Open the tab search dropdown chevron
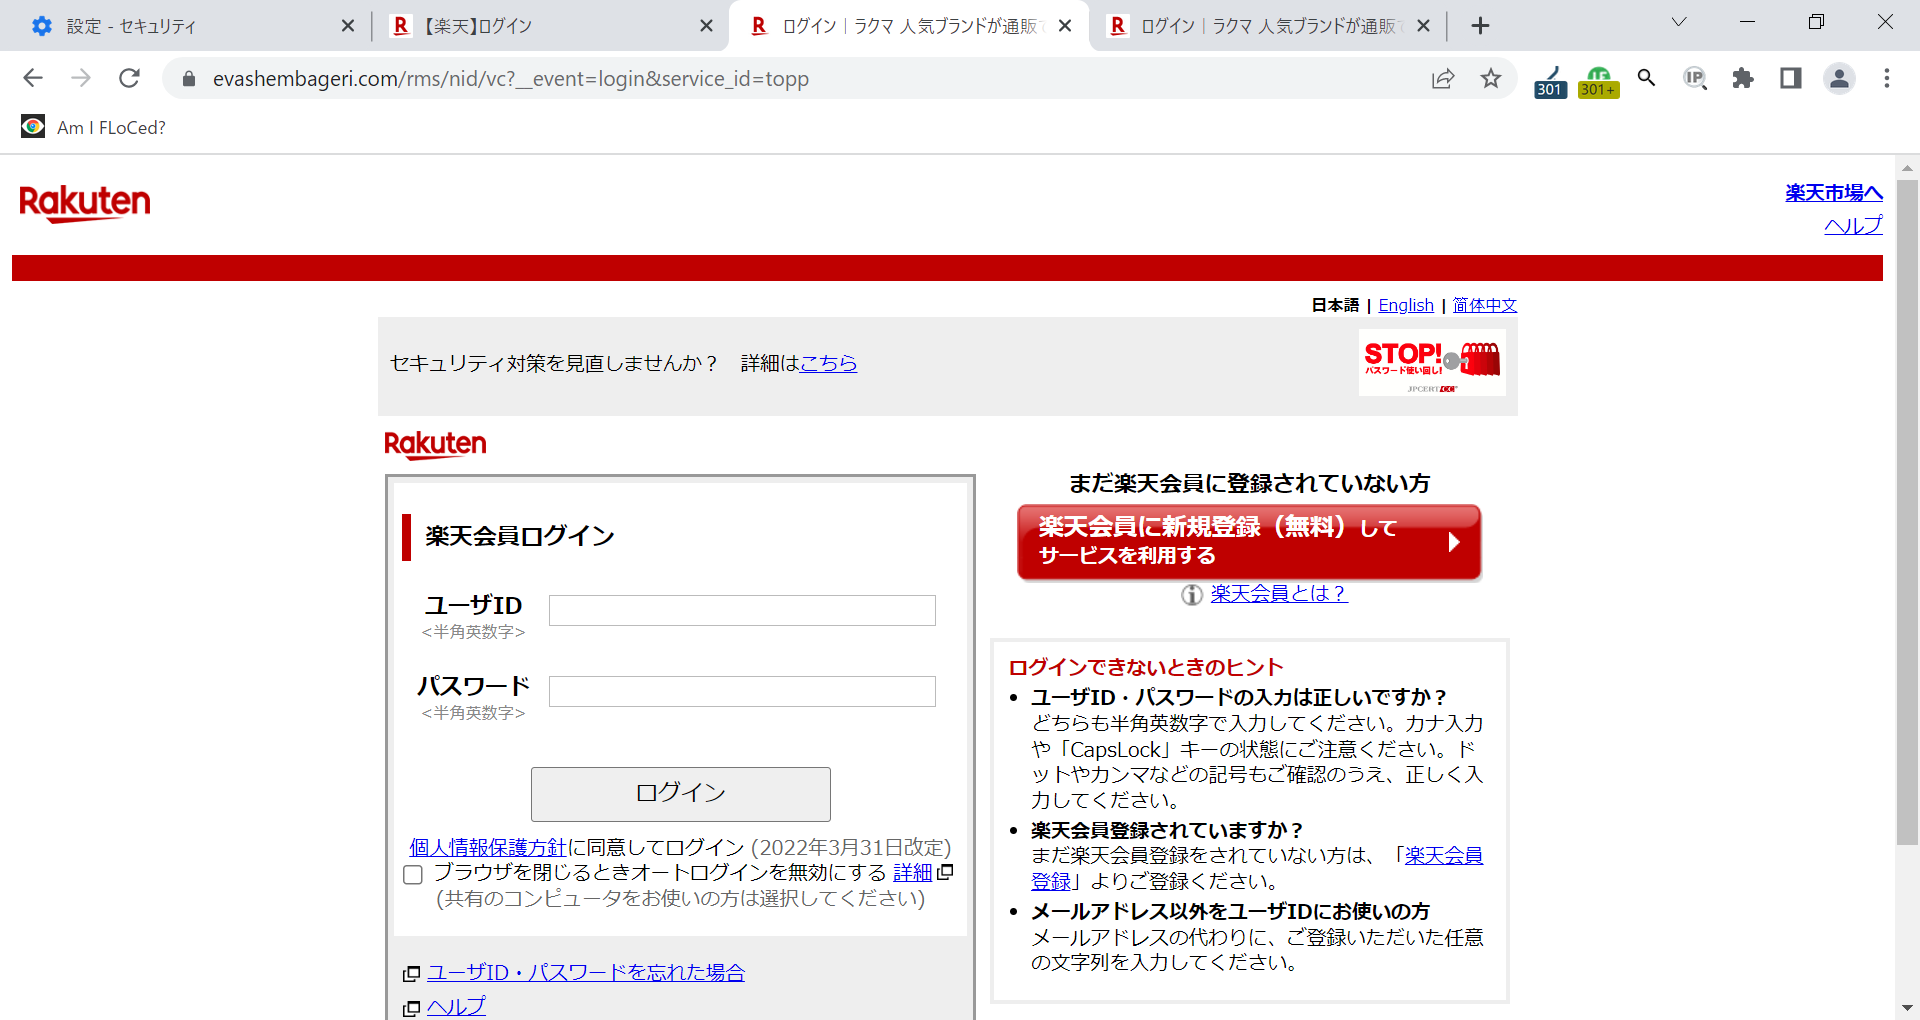 click(1679, 22)
